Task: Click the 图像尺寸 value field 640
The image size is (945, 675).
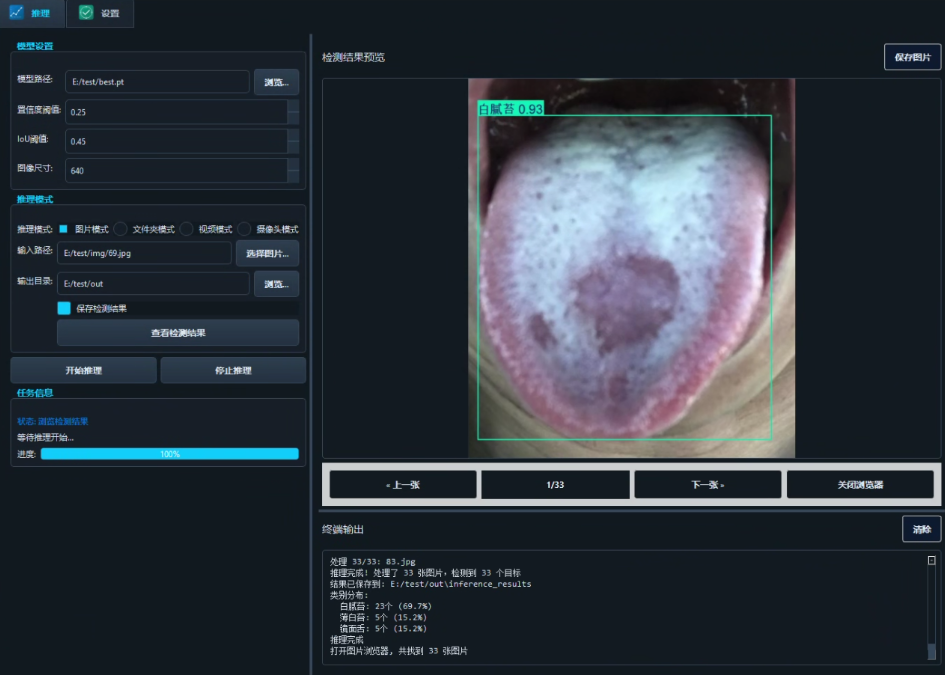Action: 176,171
